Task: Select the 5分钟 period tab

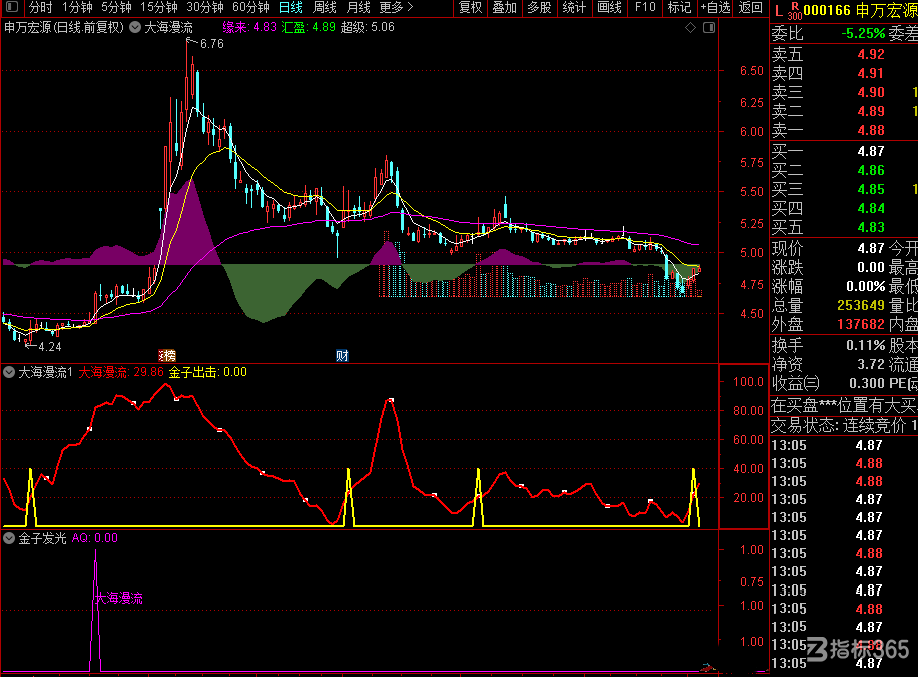Action: (116, 8)
